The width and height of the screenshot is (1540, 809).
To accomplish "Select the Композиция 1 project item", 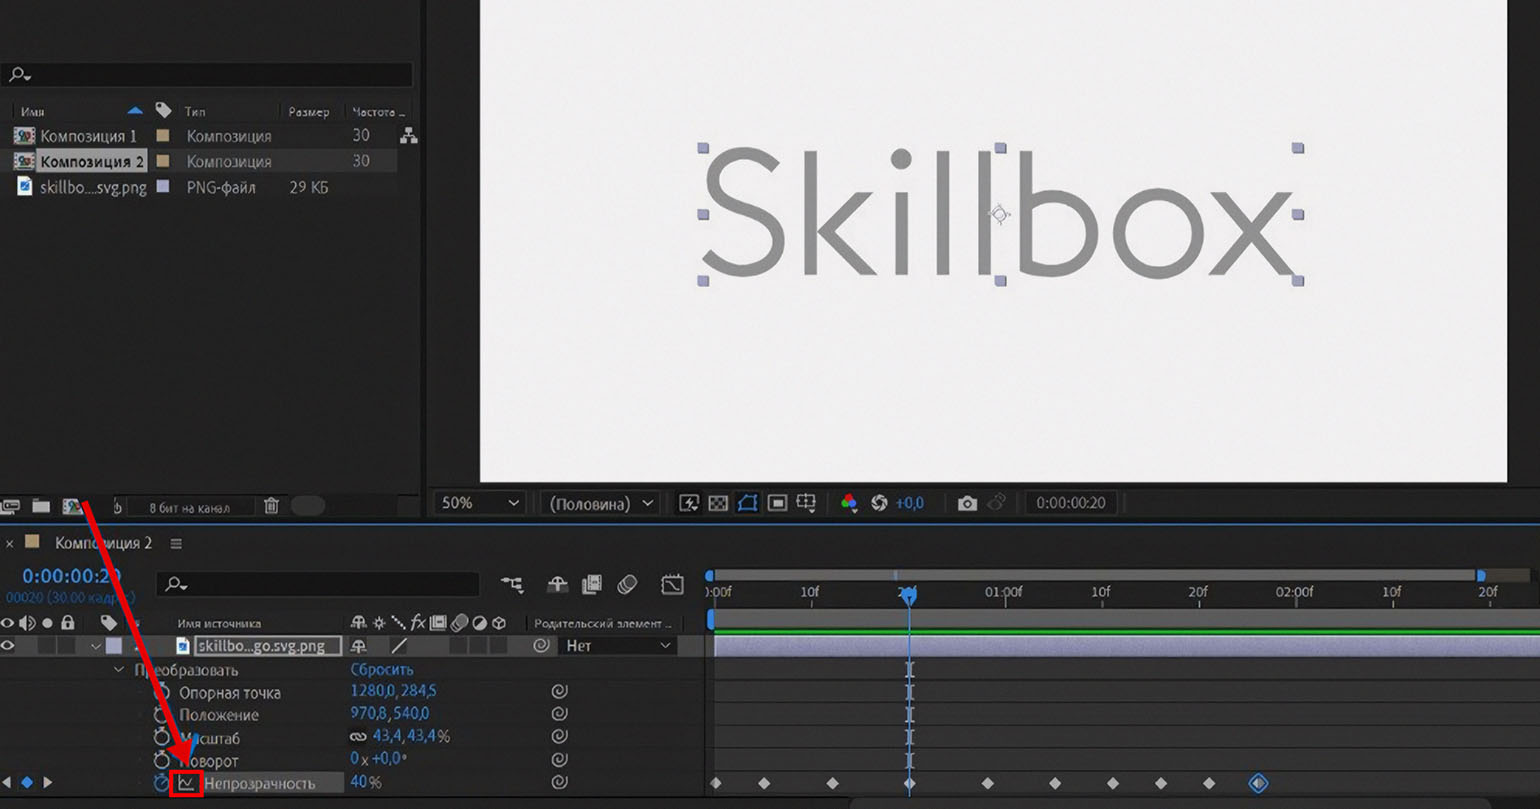I will pyautogui.click(x=89, y=136).
